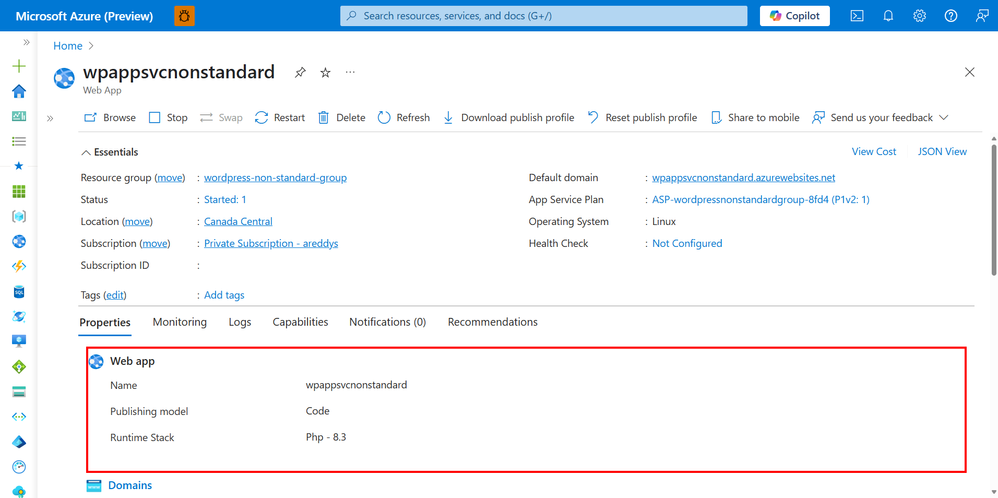Mark the web app as favorite with star
Viewport: 998px width, 498px height.
tap(325, 73)
